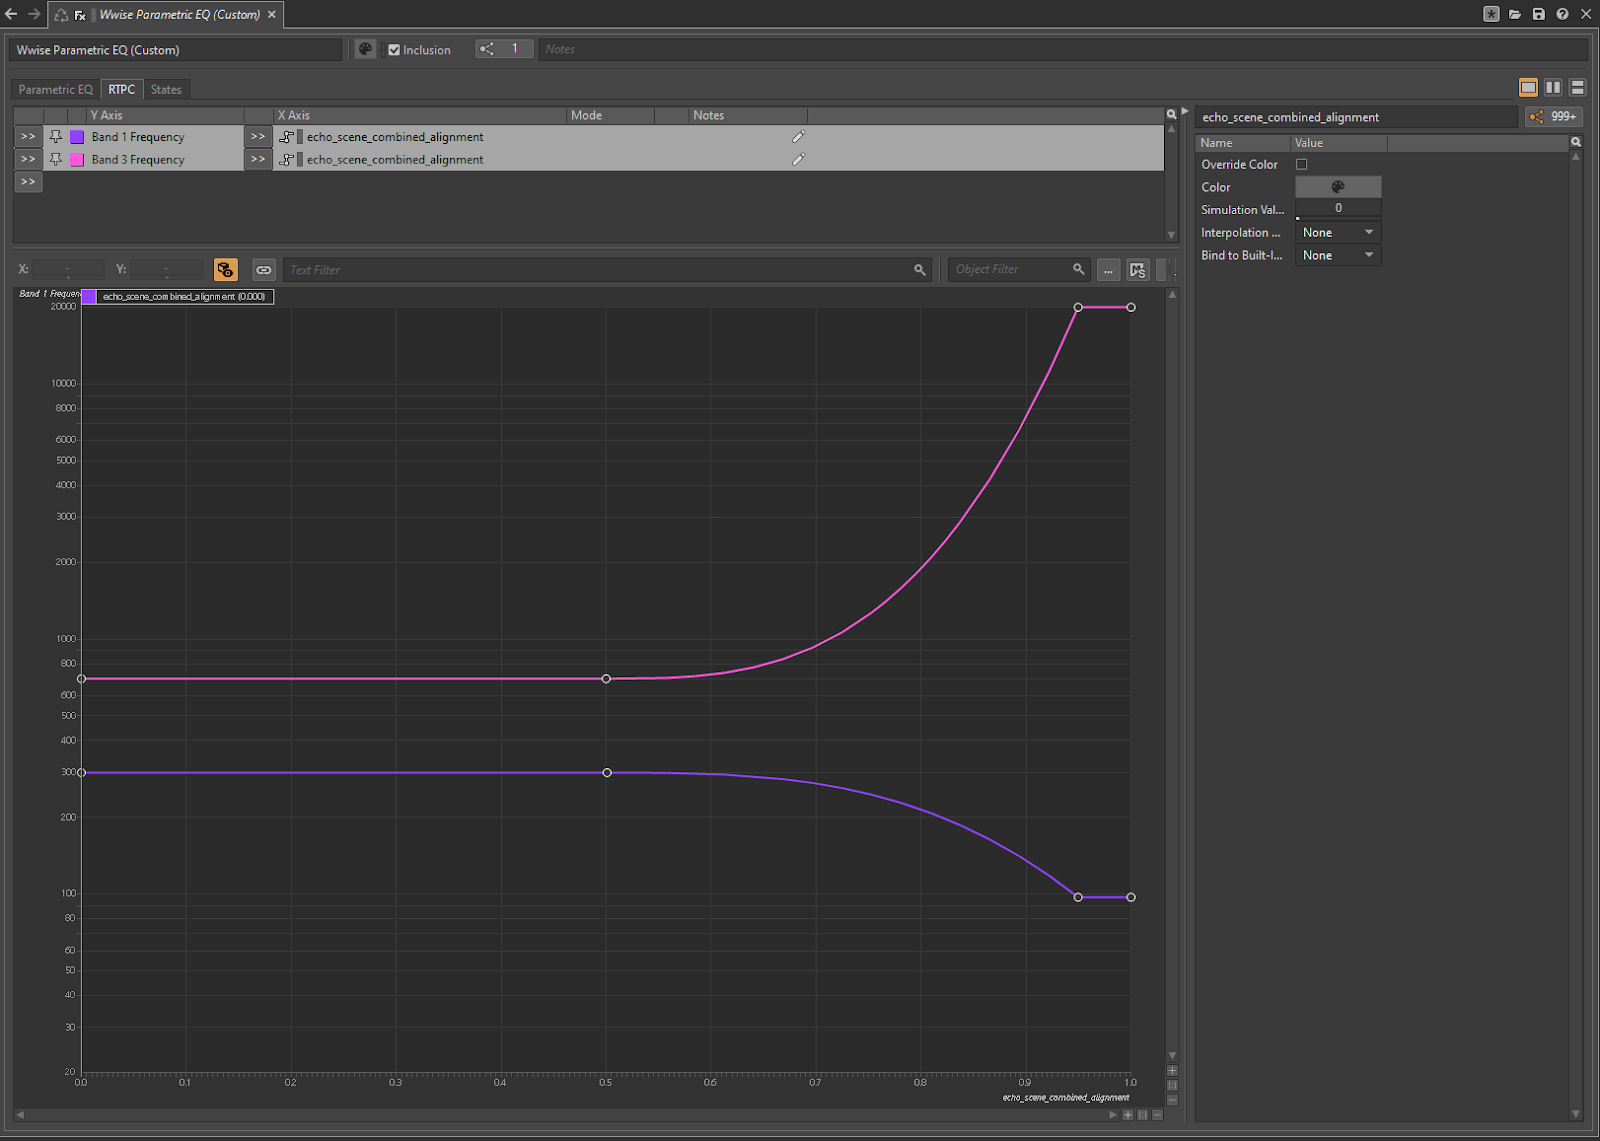Image resolution: width=1600 pixels, height=1141 pixels.
Task: Open the States tab
Action: coord(166,89)
